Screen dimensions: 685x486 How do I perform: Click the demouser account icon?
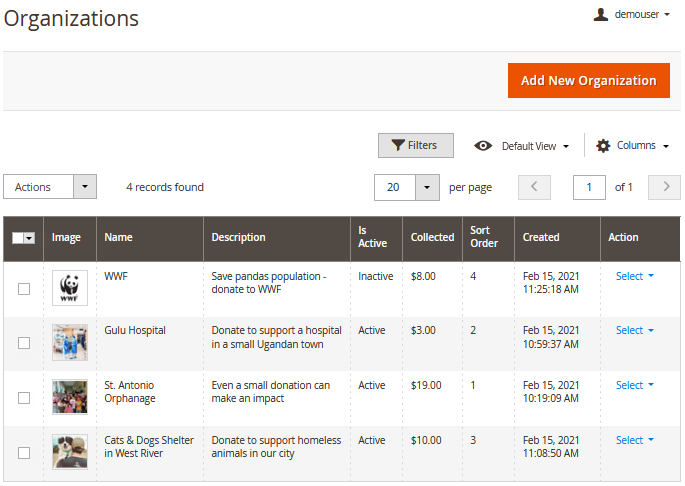(x=601, y=15)
